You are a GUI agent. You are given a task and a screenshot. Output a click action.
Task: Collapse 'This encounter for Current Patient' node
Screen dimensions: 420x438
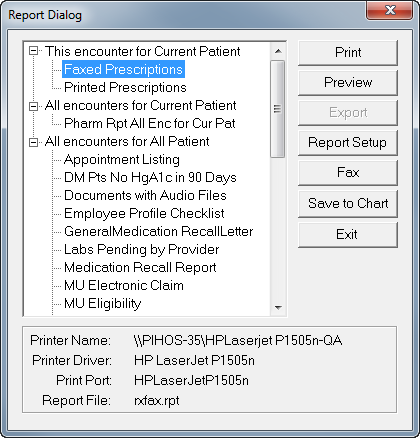(33, 51)
